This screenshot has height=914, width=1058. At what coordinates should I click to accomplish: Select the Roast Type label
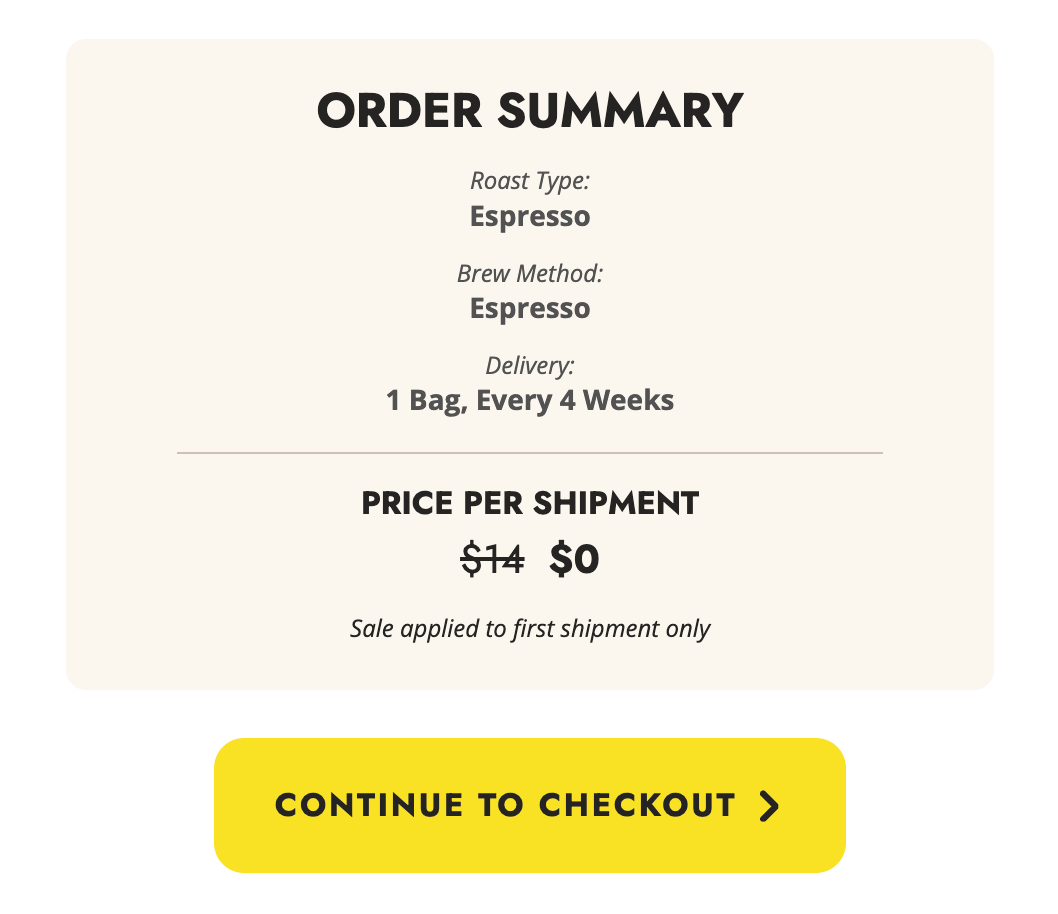(530, 181)
